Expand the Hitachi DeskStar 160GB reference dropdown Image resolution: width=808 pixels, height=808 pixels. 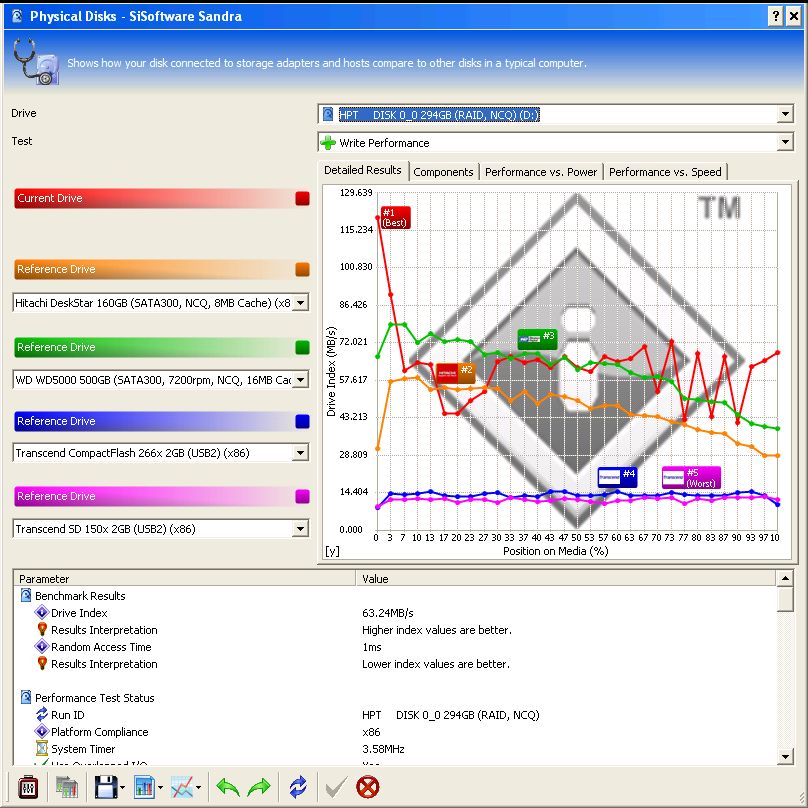300,302
